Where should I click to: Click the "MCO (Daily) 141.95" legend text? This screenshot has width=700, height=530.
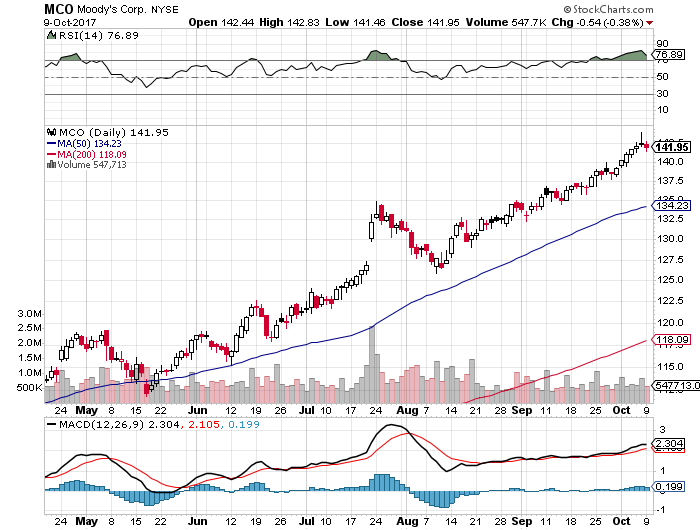point(114,133)
